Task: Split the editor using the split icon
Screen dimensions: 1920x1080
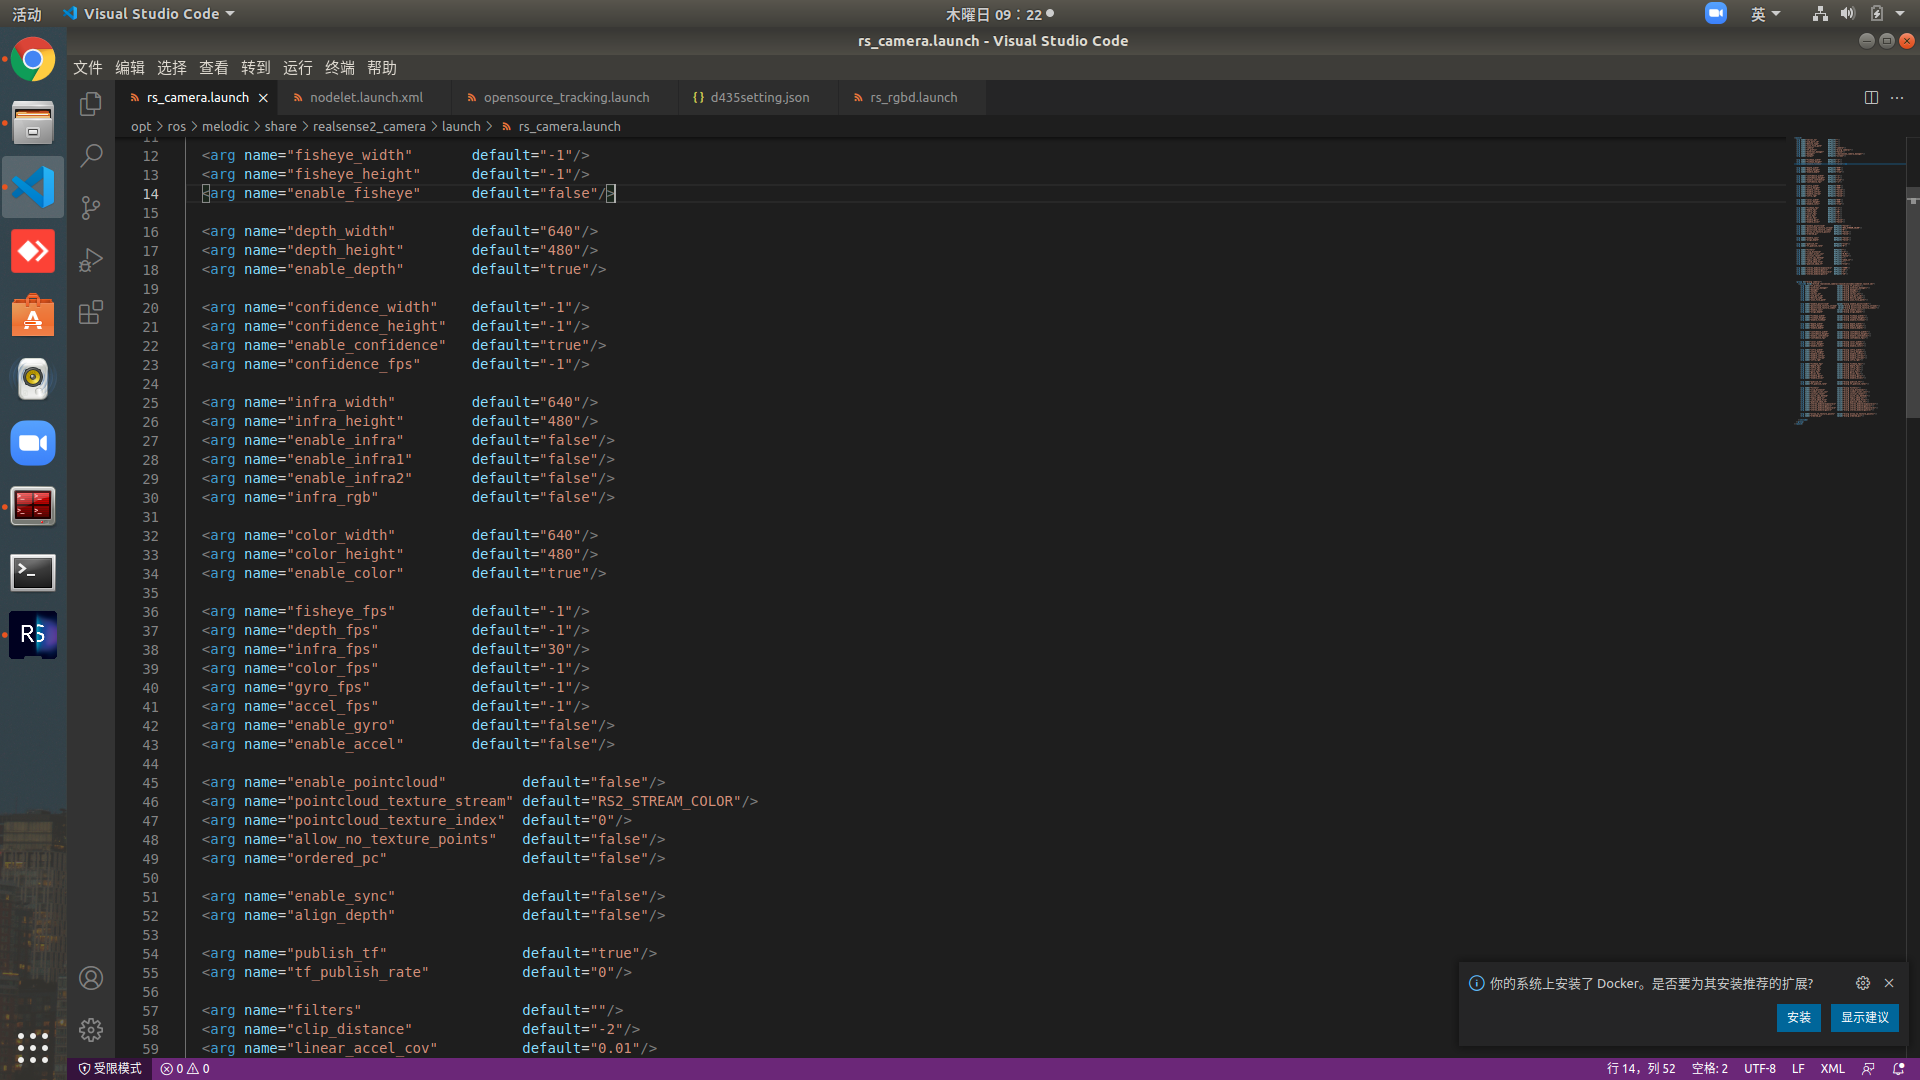Action: (x=1871, y=97)
